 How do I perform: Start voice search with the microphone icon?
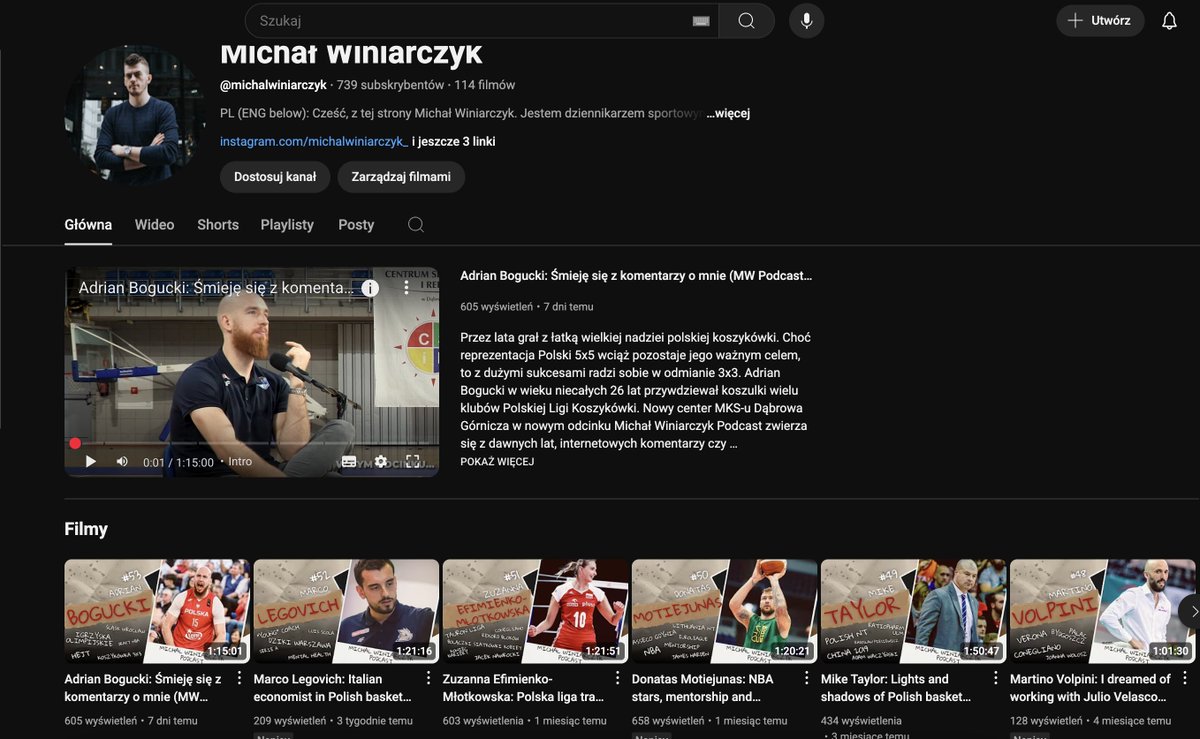point(806,21)
